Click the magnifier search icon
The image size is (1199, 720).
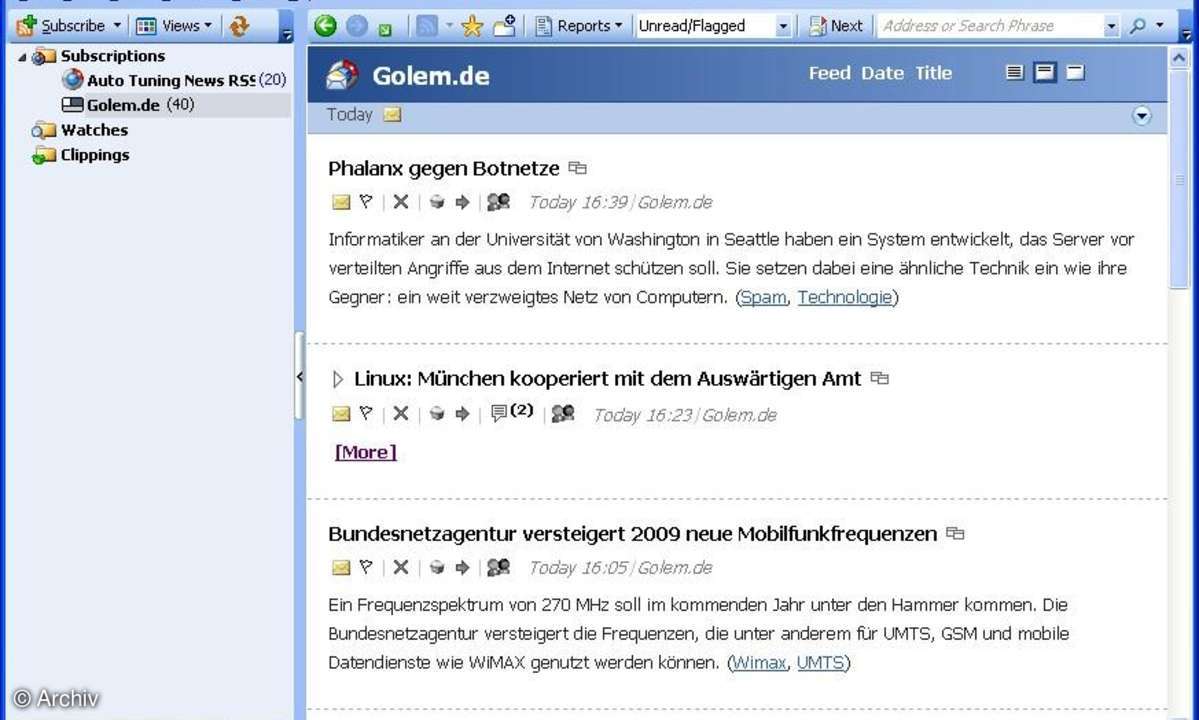1138,26
